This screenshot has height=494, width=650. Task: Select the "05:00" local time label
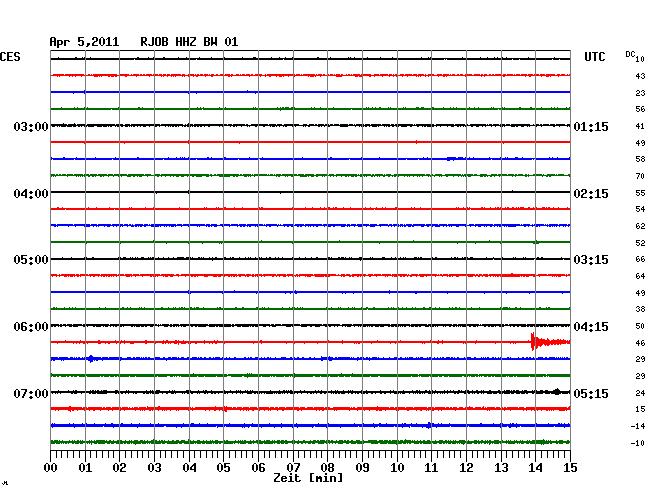point(31,260)
